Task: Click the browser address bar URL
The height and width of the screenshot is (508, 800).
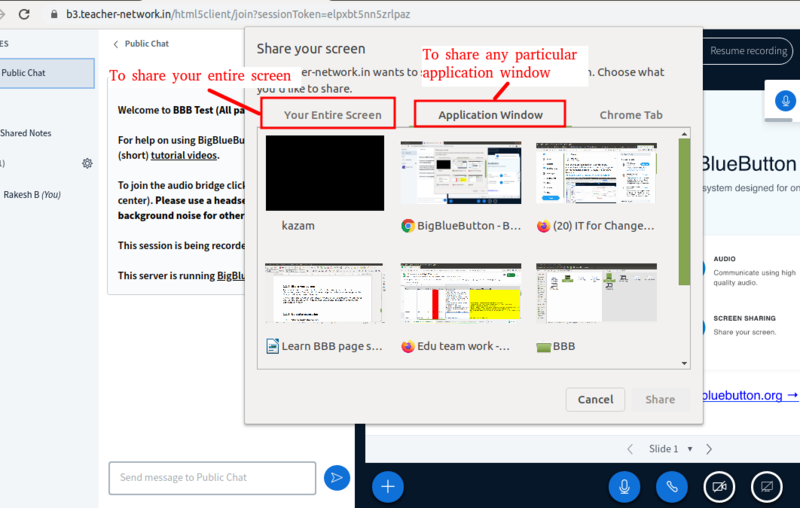Action: (238, 14)
